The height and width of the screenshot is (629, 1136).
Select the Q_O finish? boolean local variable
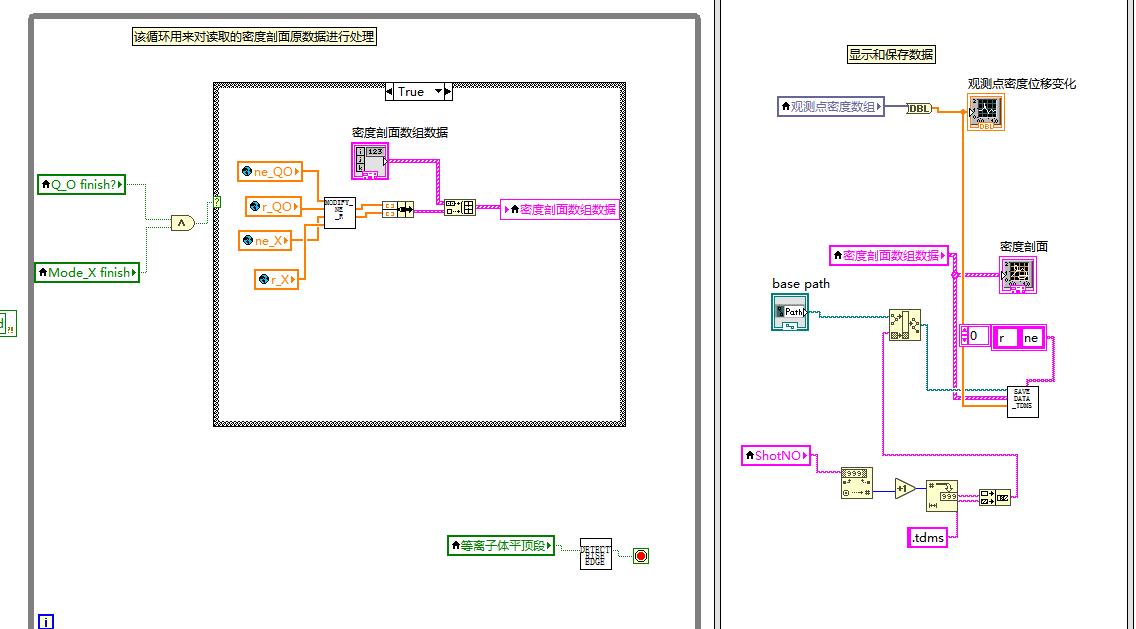[x=82, y=184]
